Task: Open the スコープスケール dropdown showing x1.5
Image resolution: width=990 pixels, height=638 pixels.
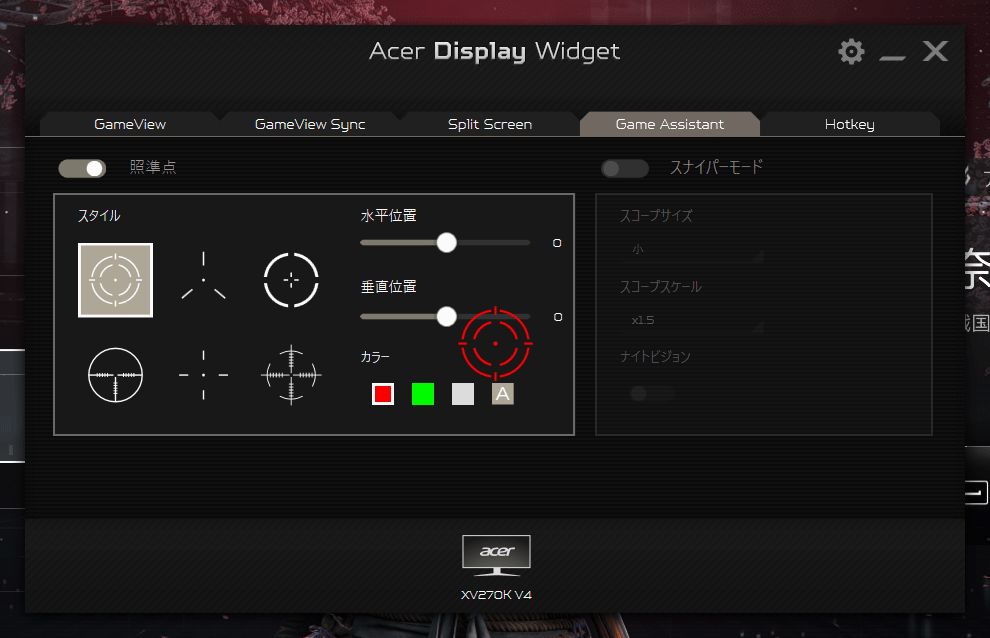Action: 693,320
